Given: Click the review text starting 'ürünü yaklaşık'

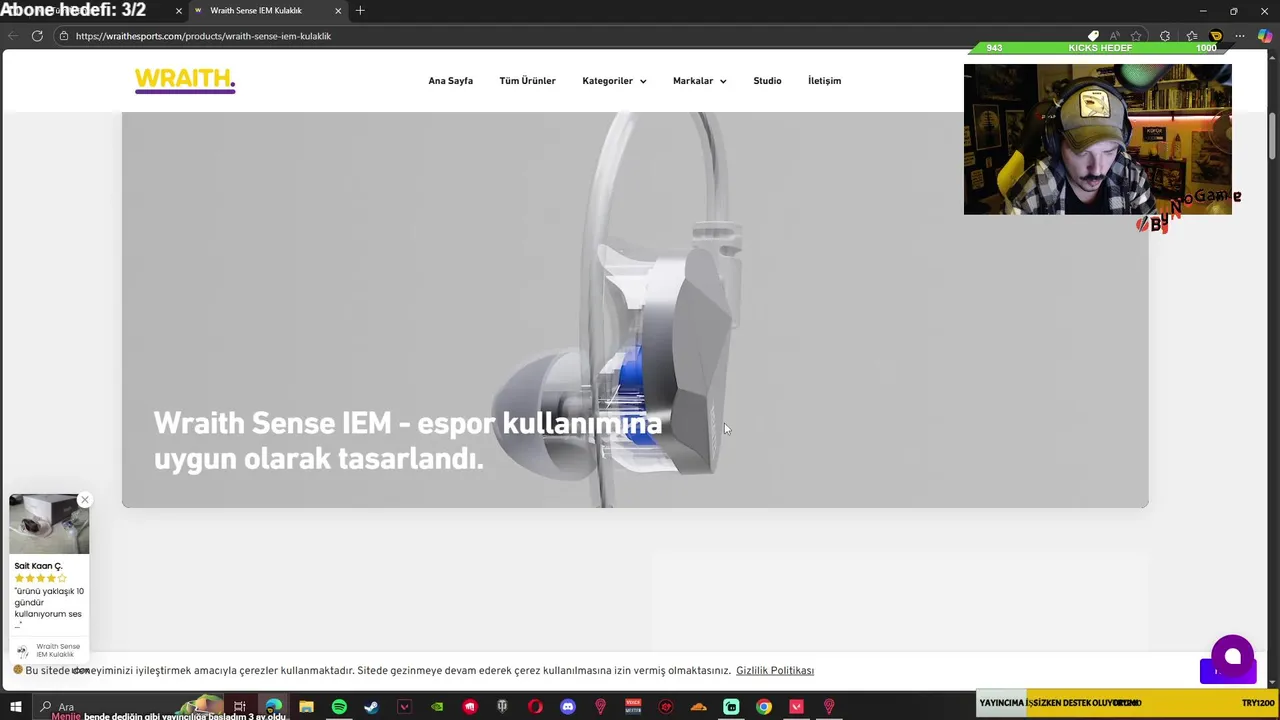Looking at the screenshot, I should coord(49,608).
